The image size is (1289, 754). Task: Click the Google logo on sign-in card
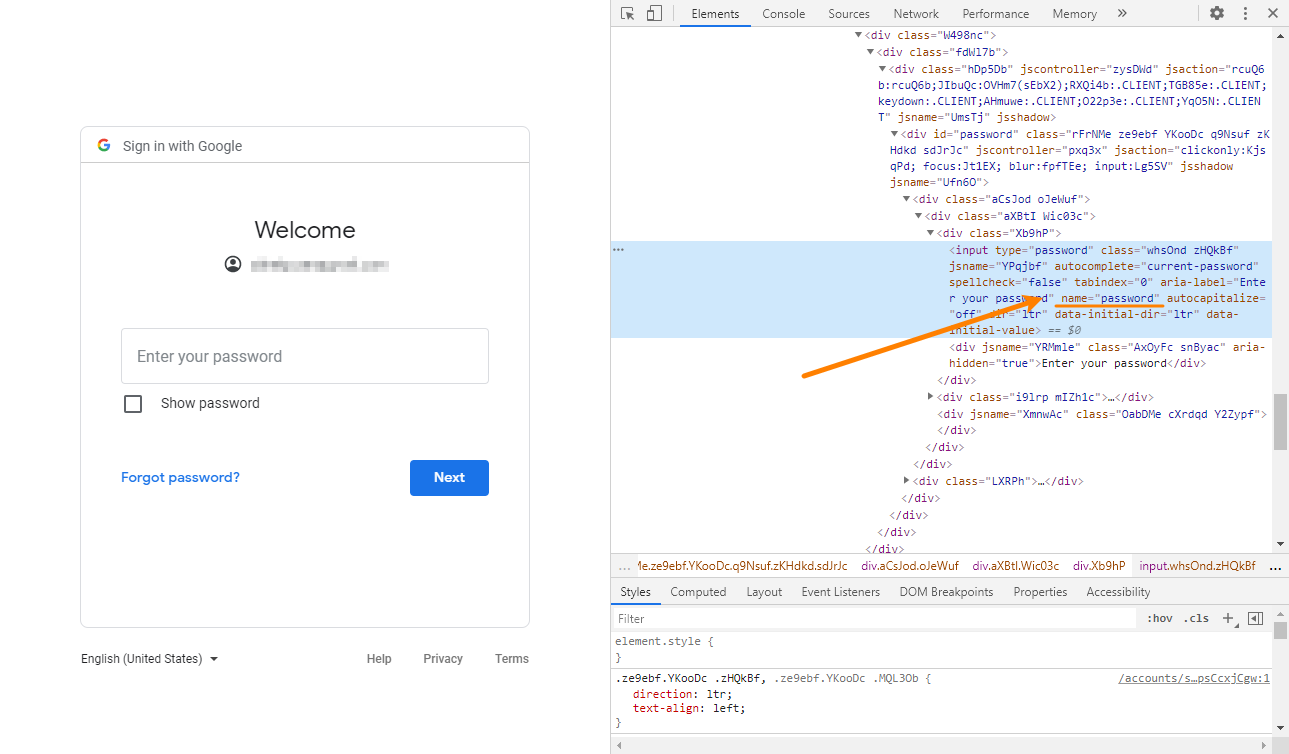click(104, 144)
